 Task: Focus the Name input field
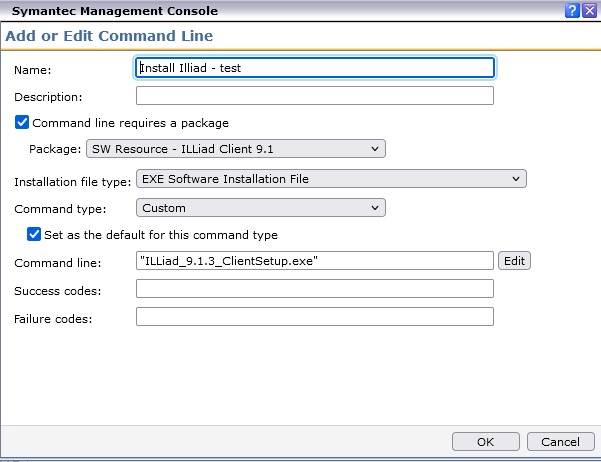(x=315, y=68)
